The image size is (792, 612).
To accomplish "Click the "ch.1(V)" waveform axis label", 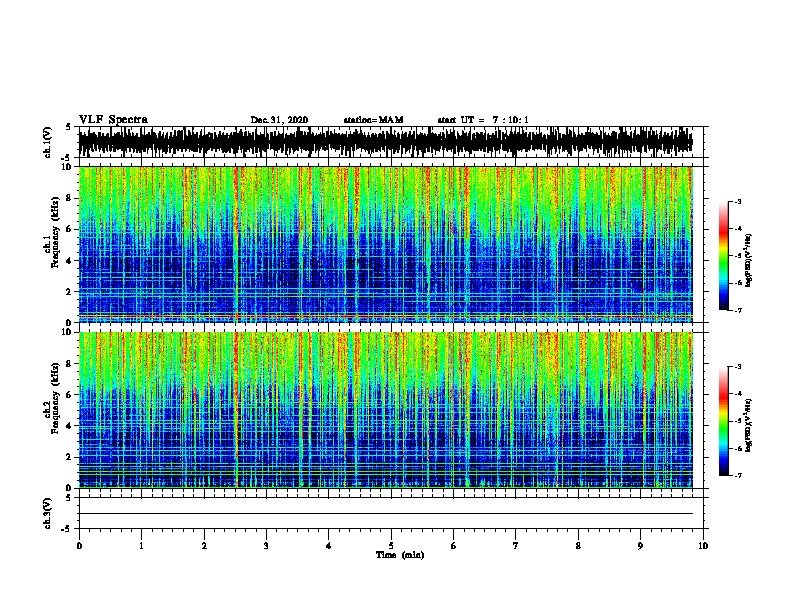I will coord(47,142).
